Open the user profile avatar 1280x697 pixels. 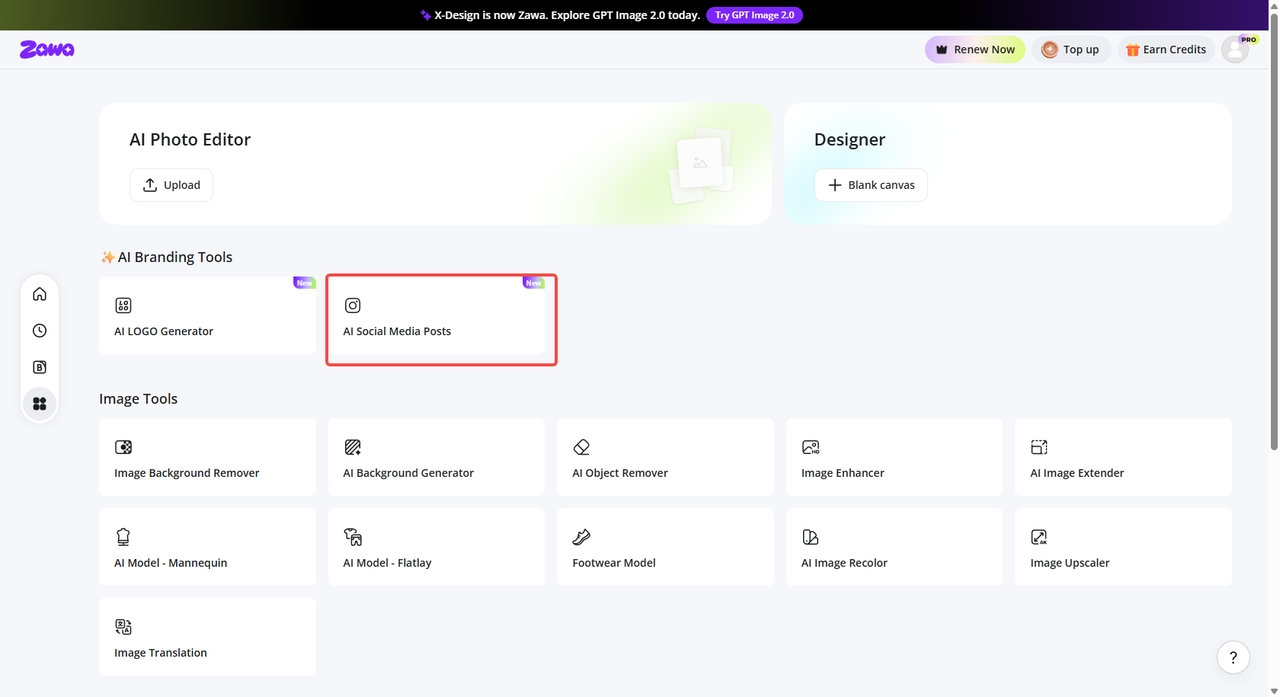[x=1235, y=50]
